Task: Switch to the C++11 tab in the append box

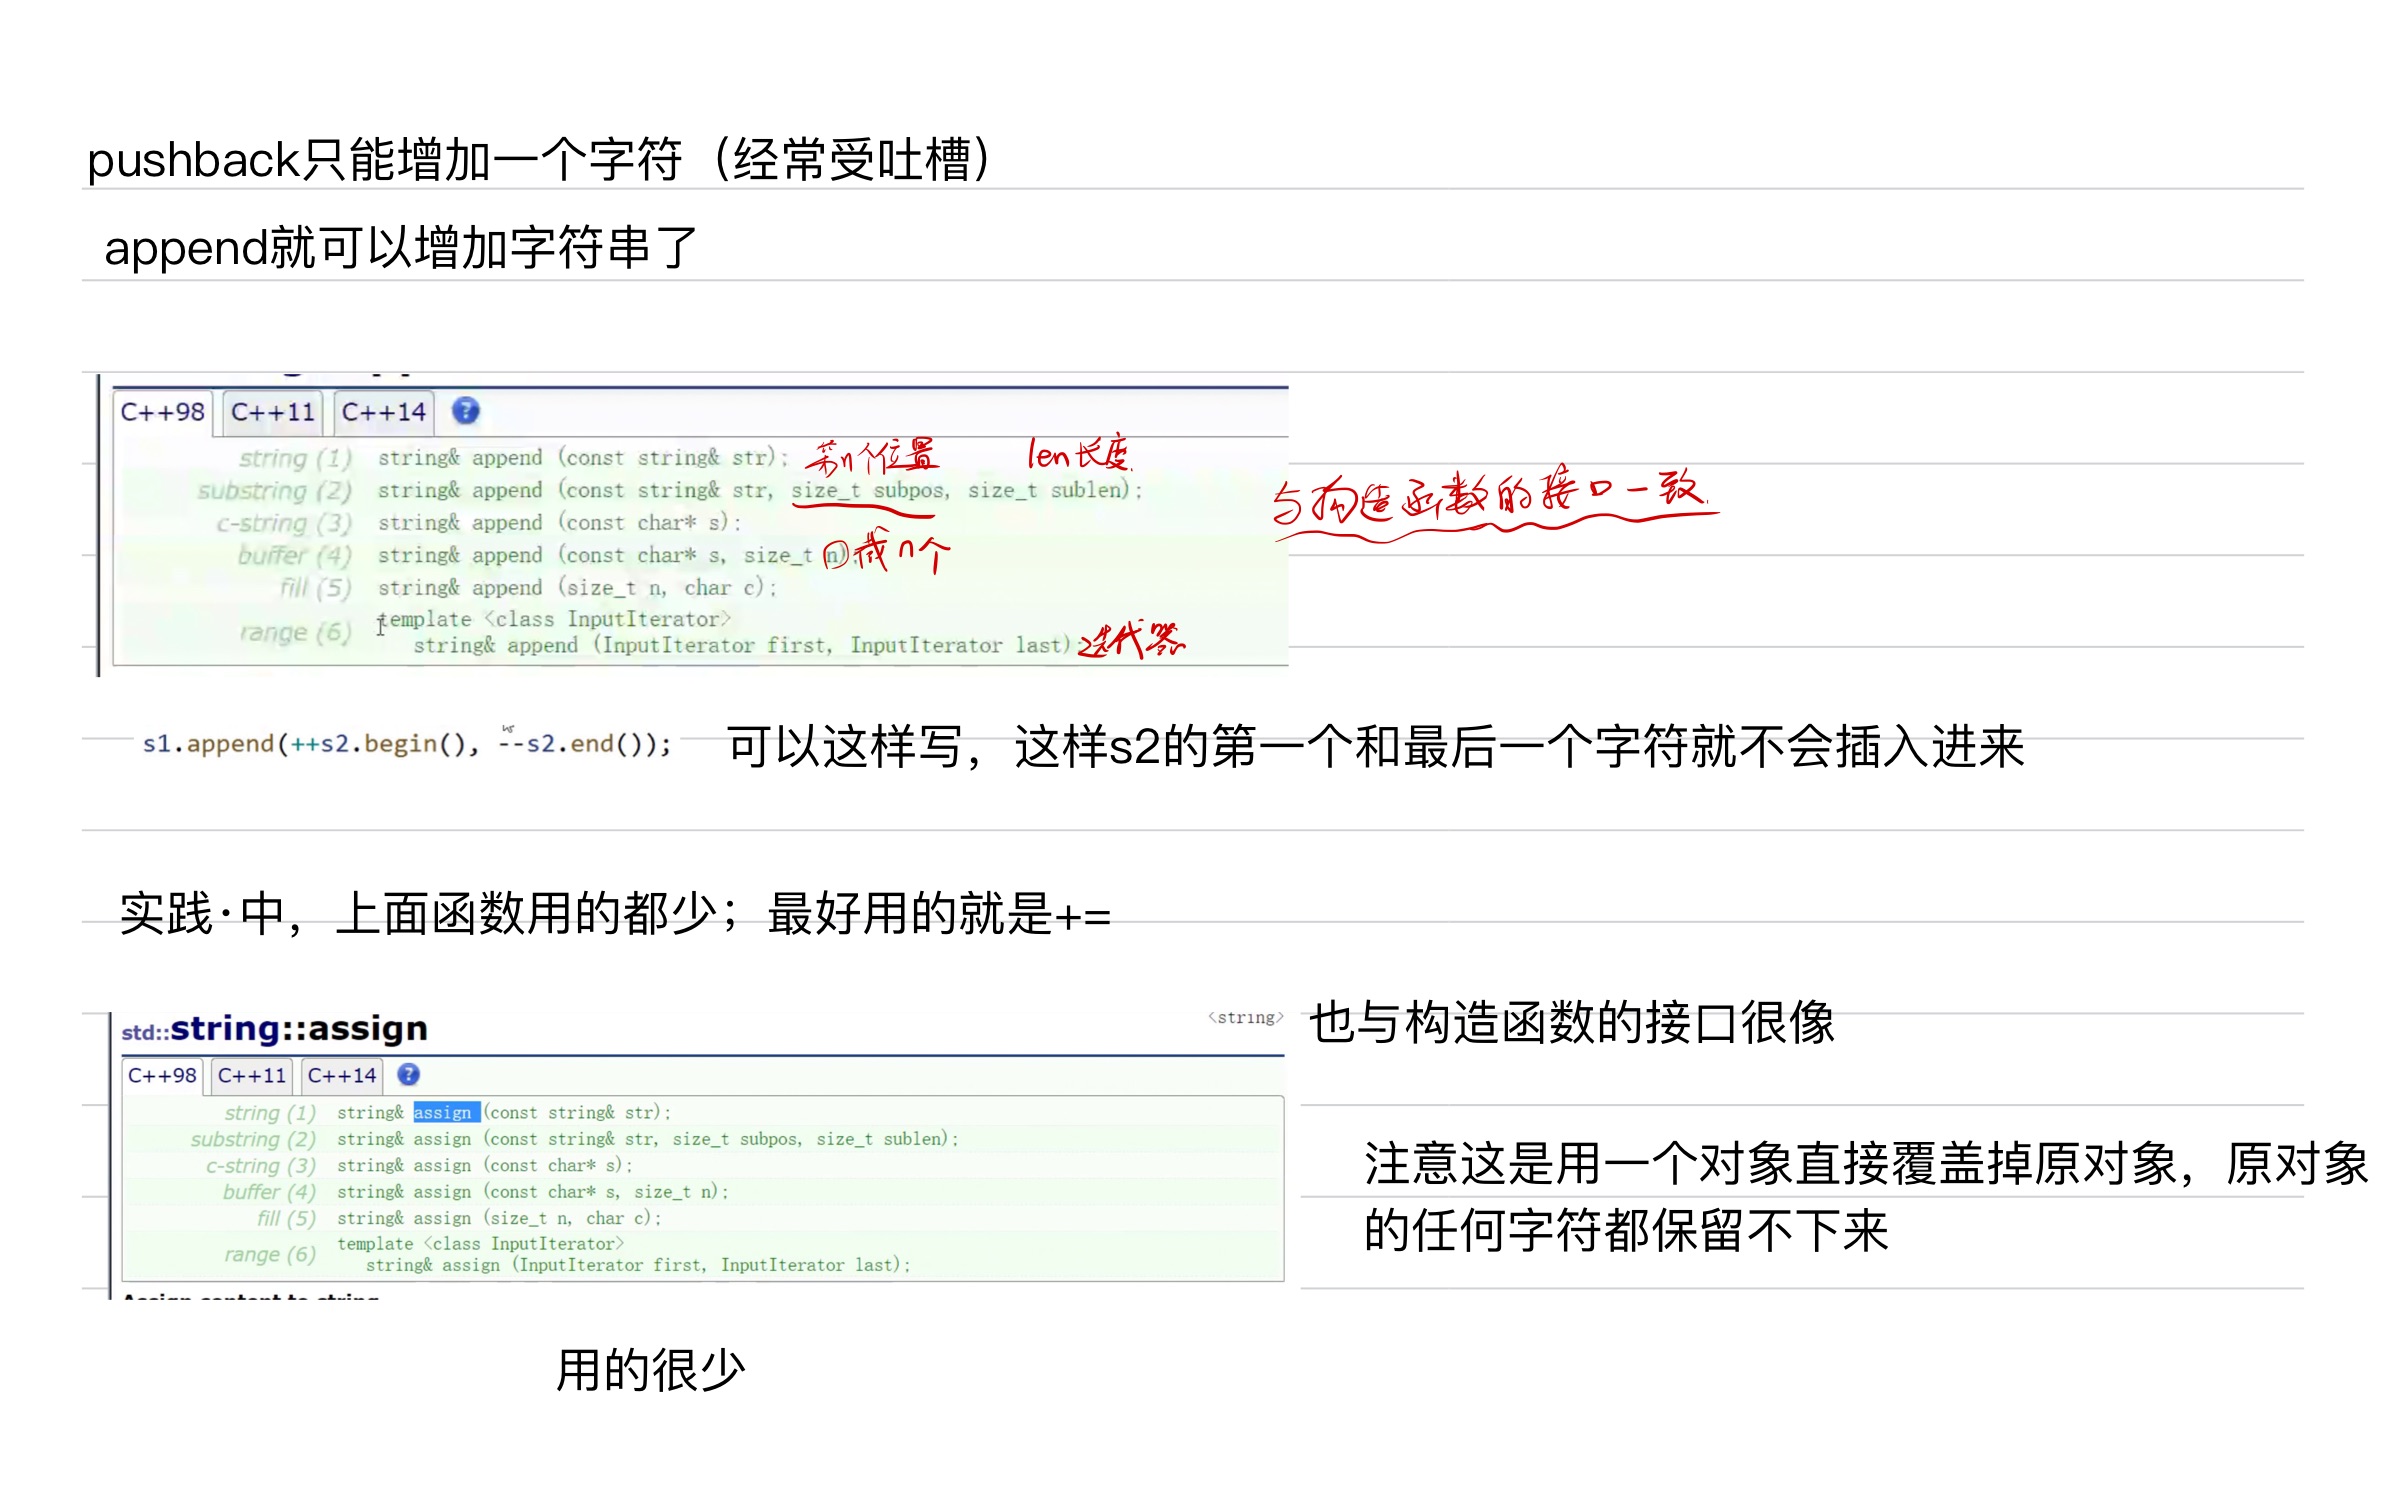Action: click(272, 412)
